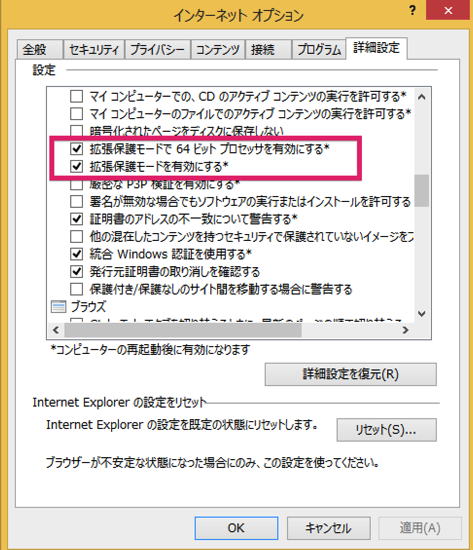Open the 全般 tab
The width and height of the screenshot is (473, 550).
coord(40,49)
